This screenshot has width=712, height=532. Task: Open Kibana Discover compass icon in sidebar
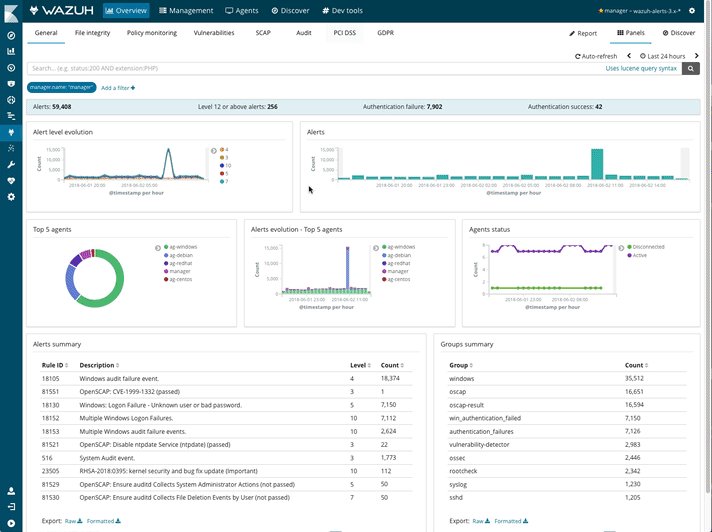point(11,35)
